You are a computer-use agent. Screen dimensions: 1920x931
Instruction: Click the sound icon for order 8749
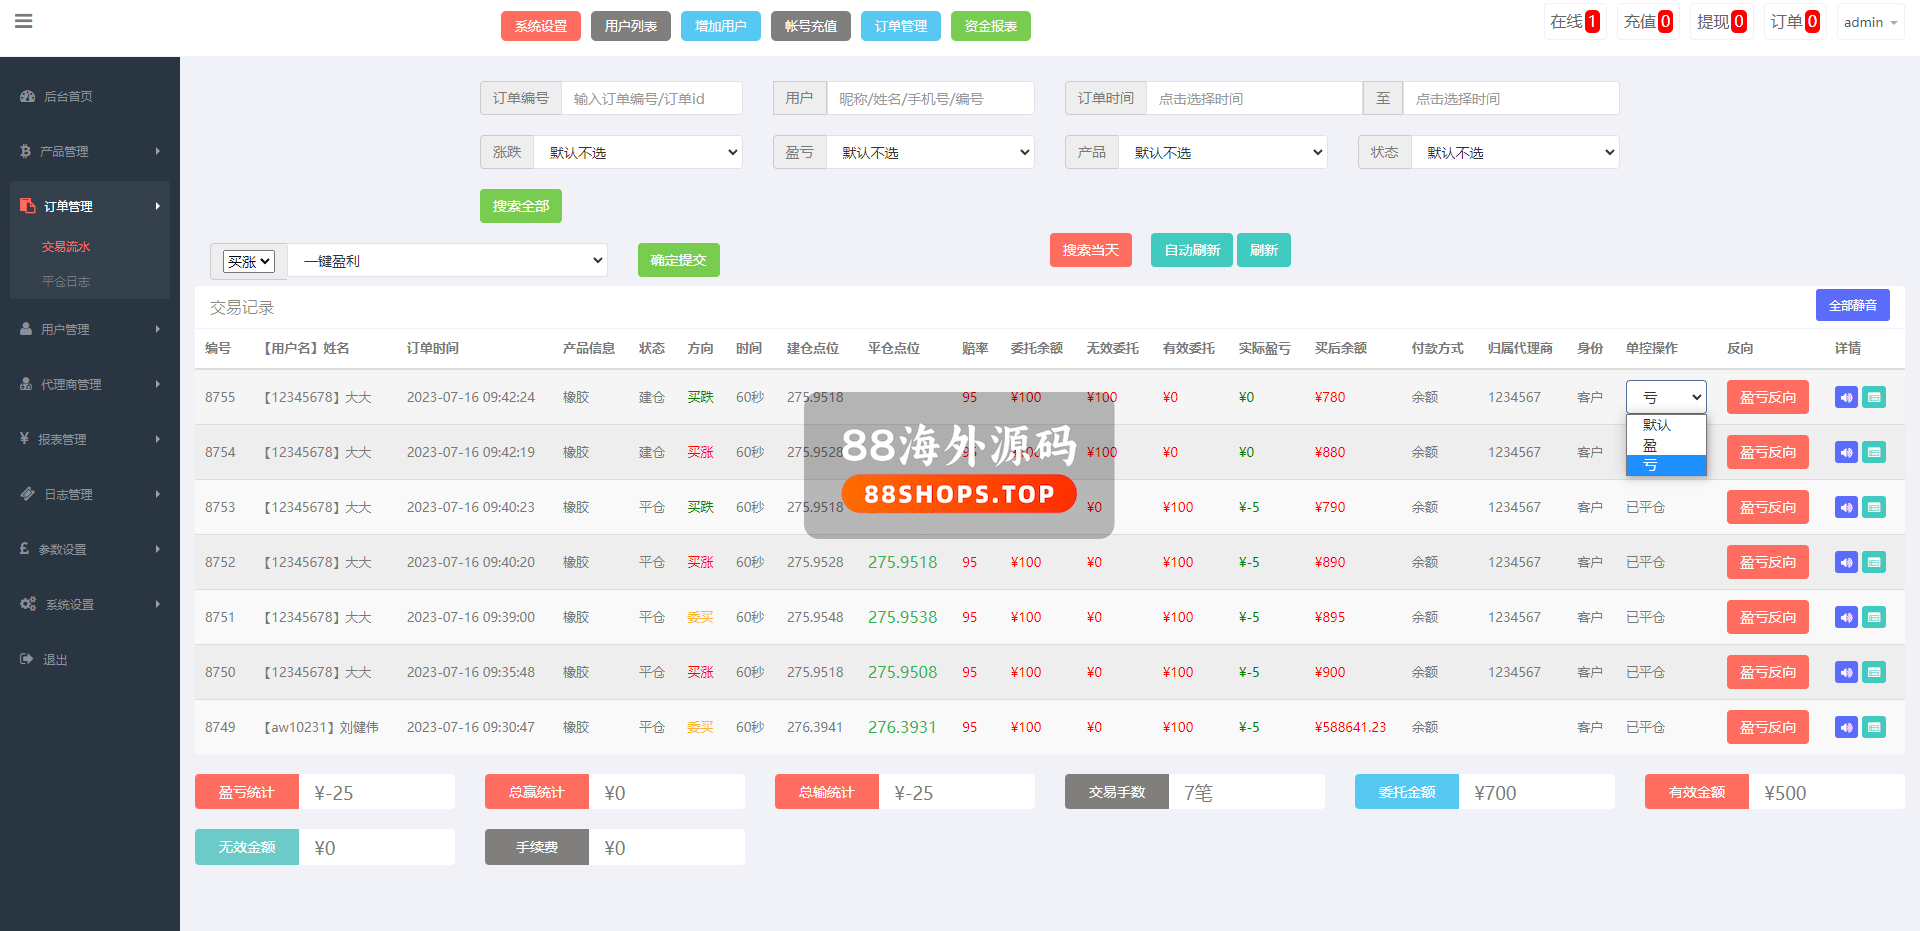pos(1846,728)
